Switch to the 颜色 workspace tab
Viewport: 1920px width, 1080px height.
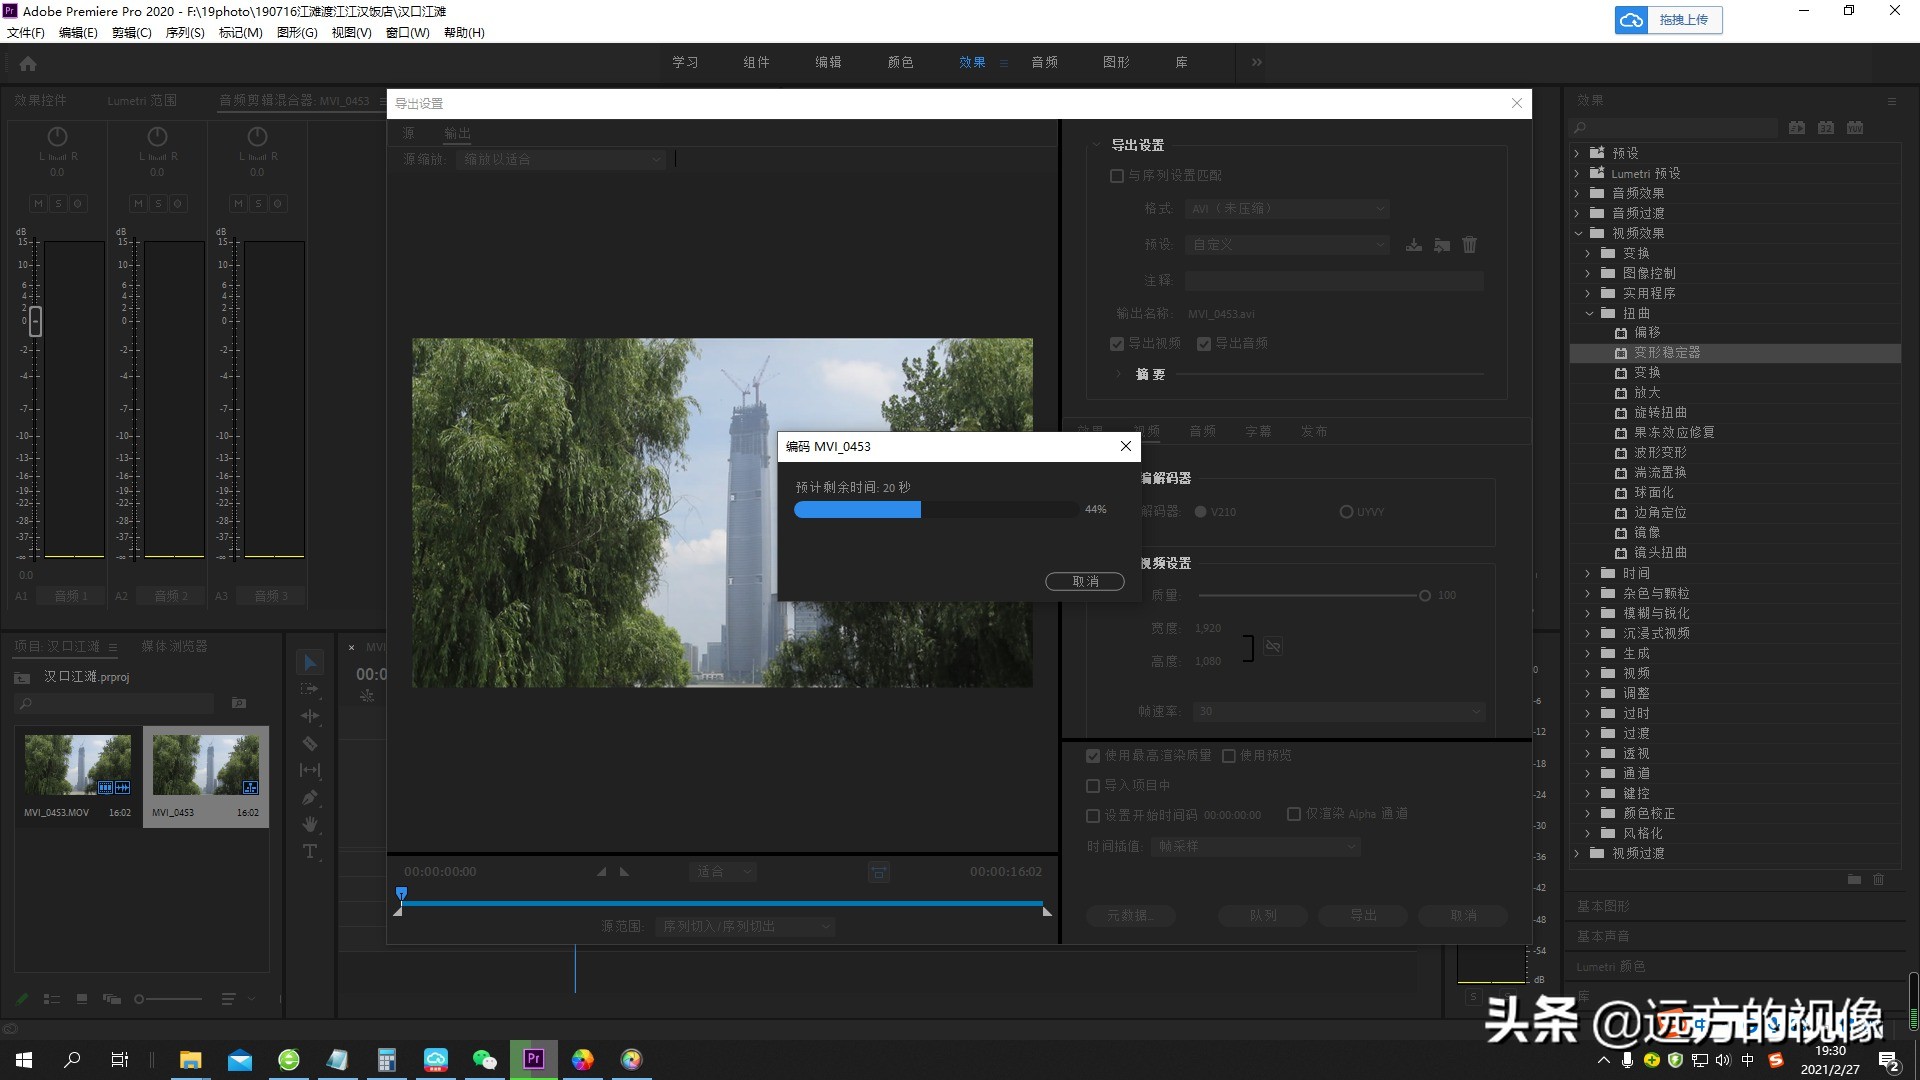point(900,62)
